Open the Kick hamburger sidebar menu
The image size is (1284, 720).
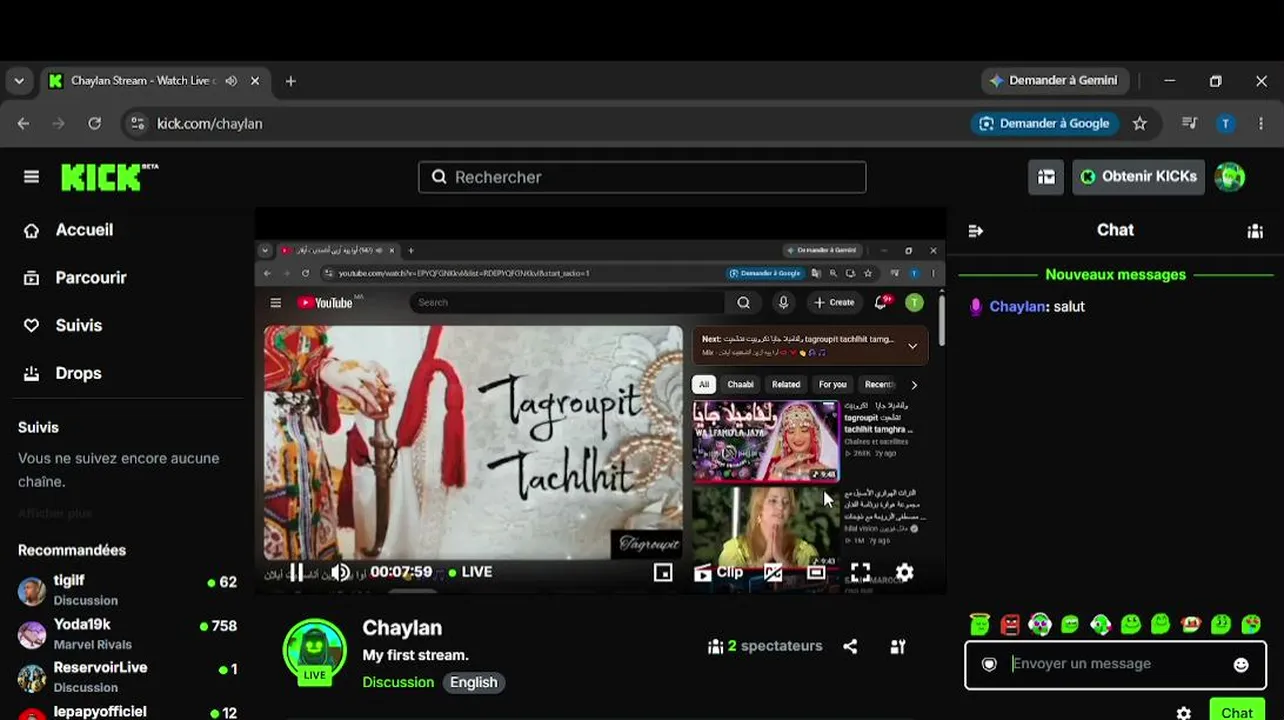pyautogui.click(x=32, y=177)
